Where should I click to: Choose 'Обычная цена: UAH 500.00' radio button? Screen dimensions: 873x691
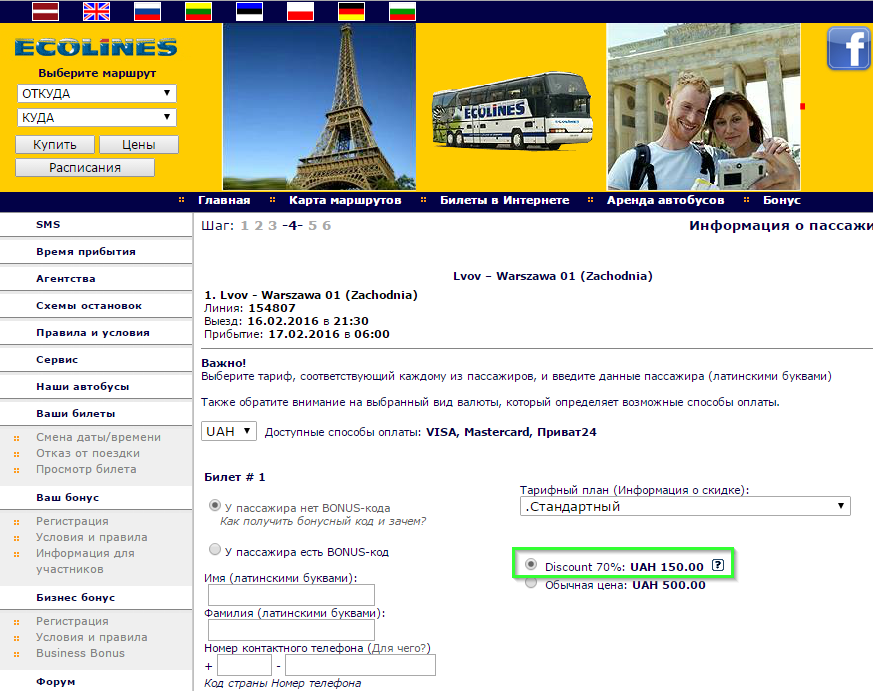click(531, 582)
